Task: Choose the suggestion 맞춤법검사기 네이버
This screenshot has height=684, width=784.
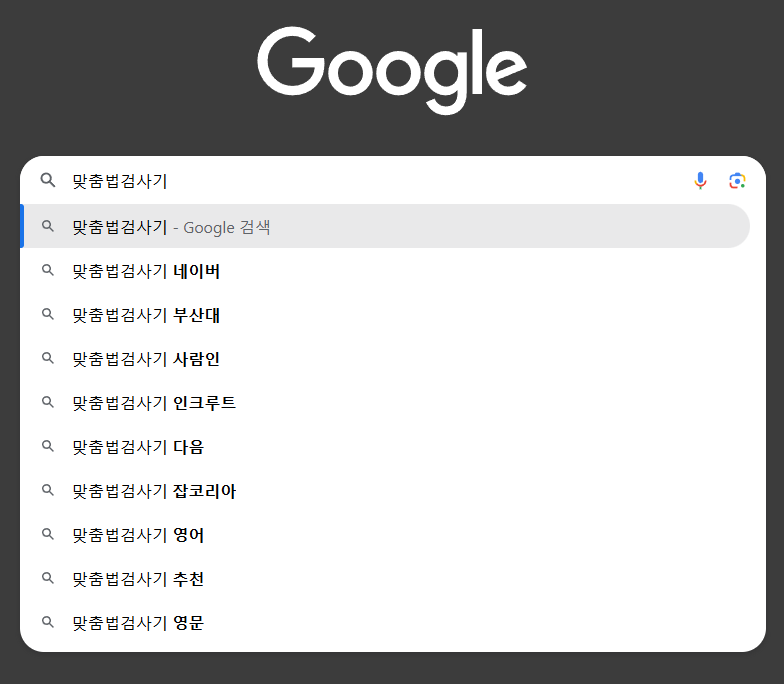Action: click(385, 270)
